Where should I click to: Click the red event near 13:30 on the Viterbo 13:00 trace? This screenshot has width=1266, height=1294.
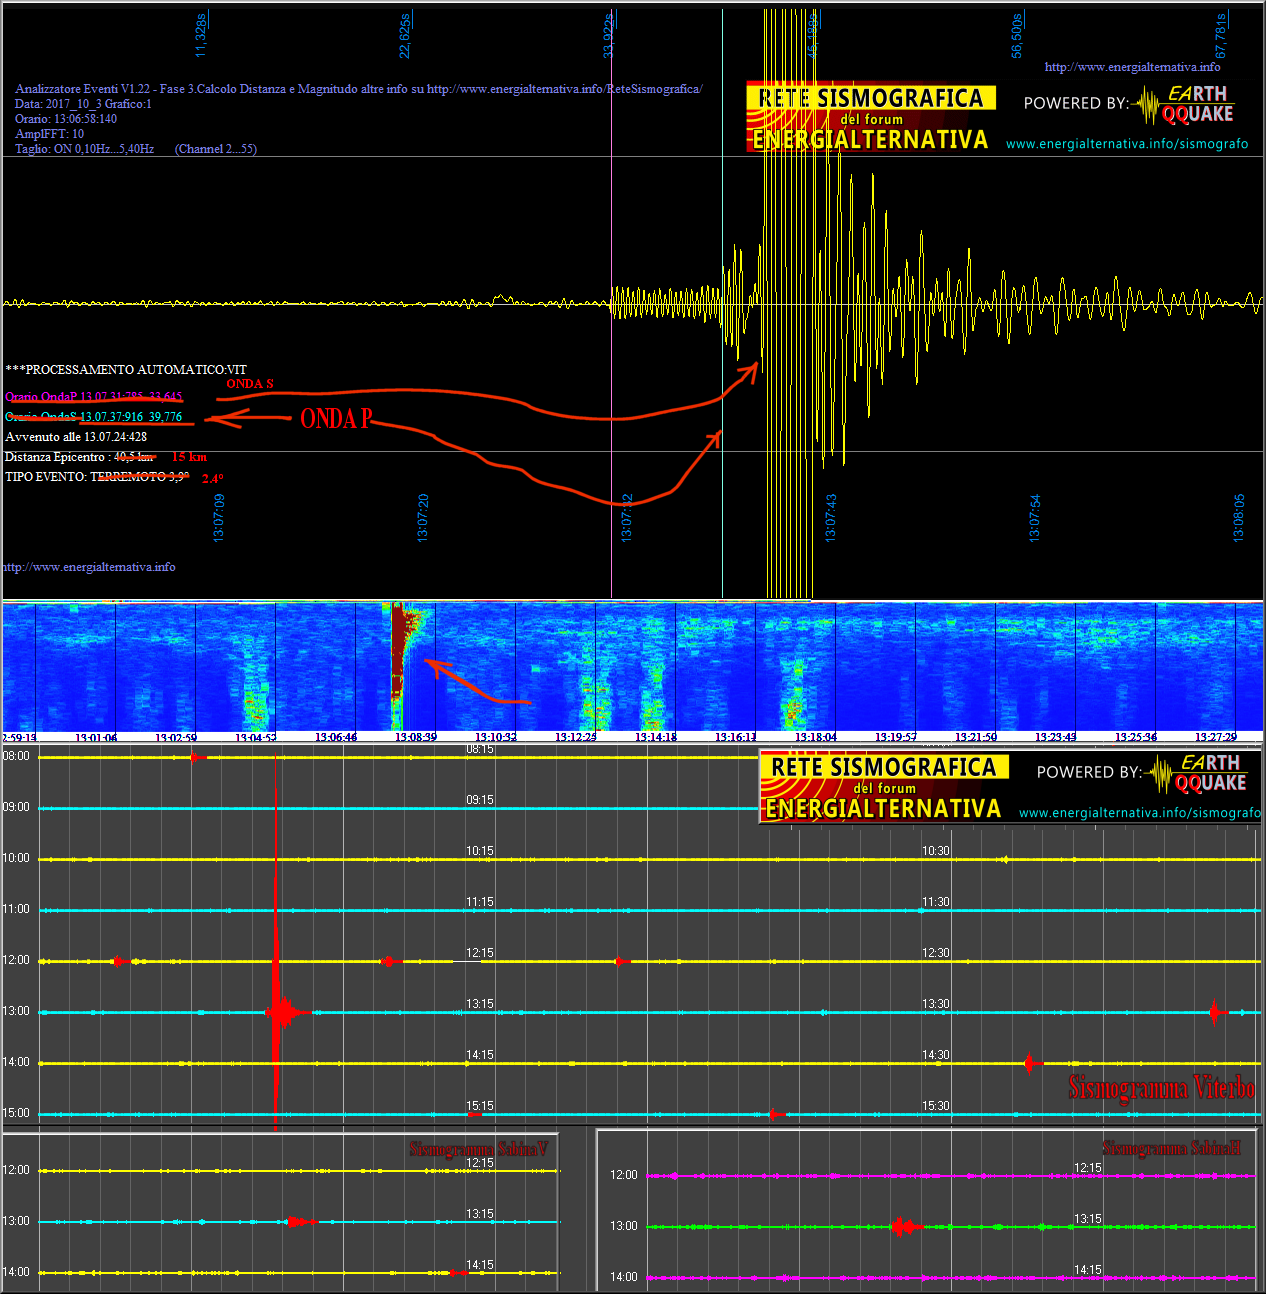[1215, 1012]
